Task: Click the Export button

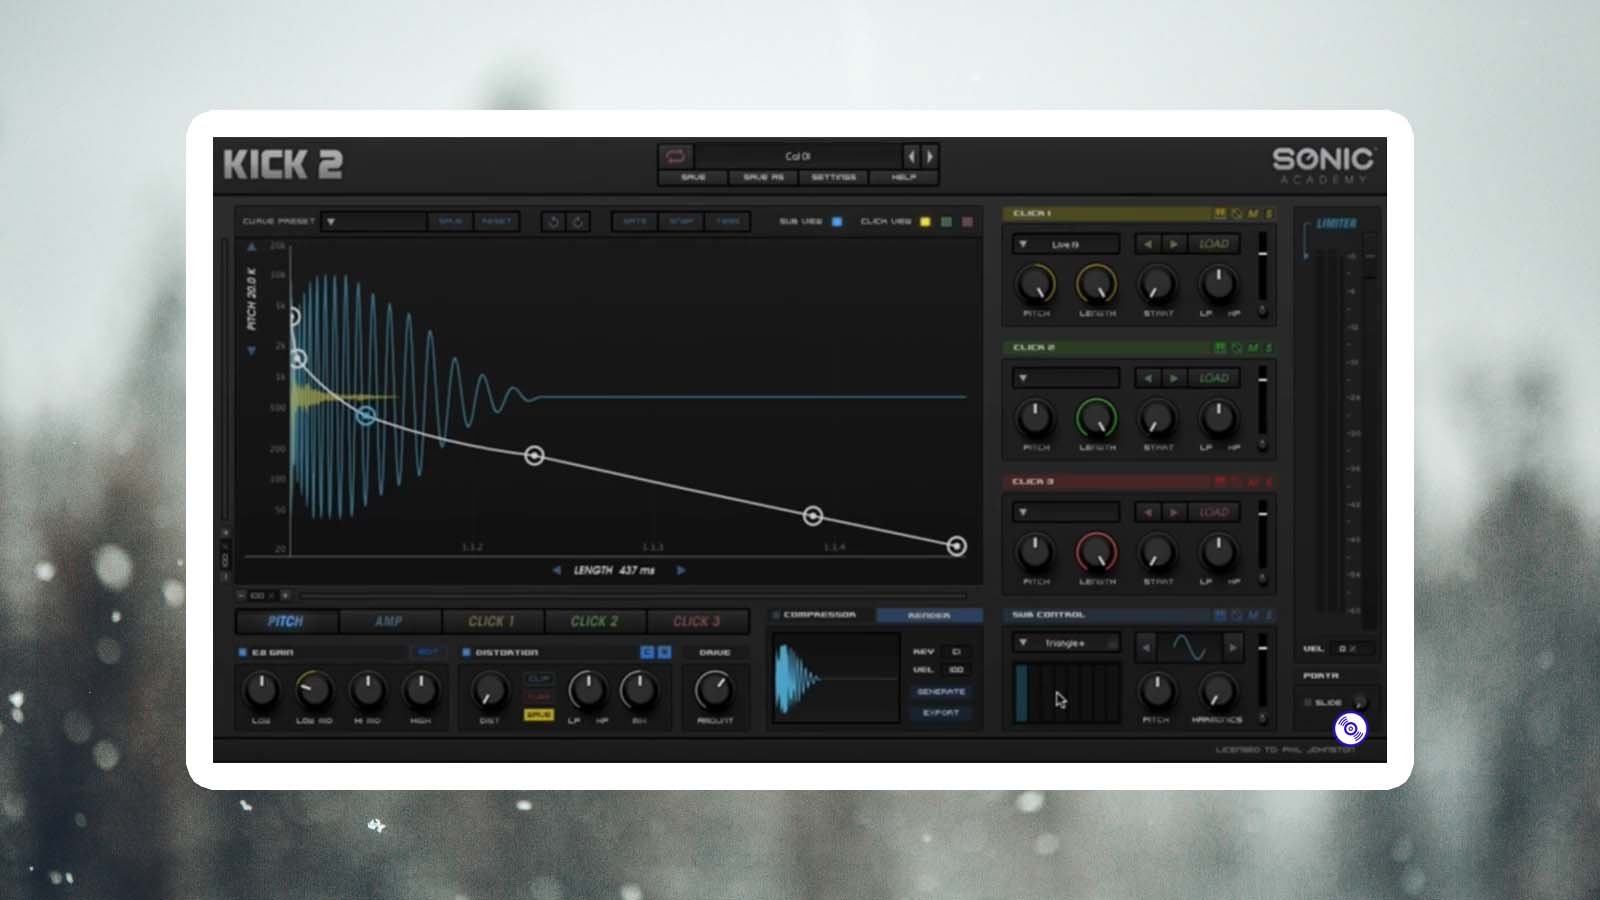Action: point(941,713)
